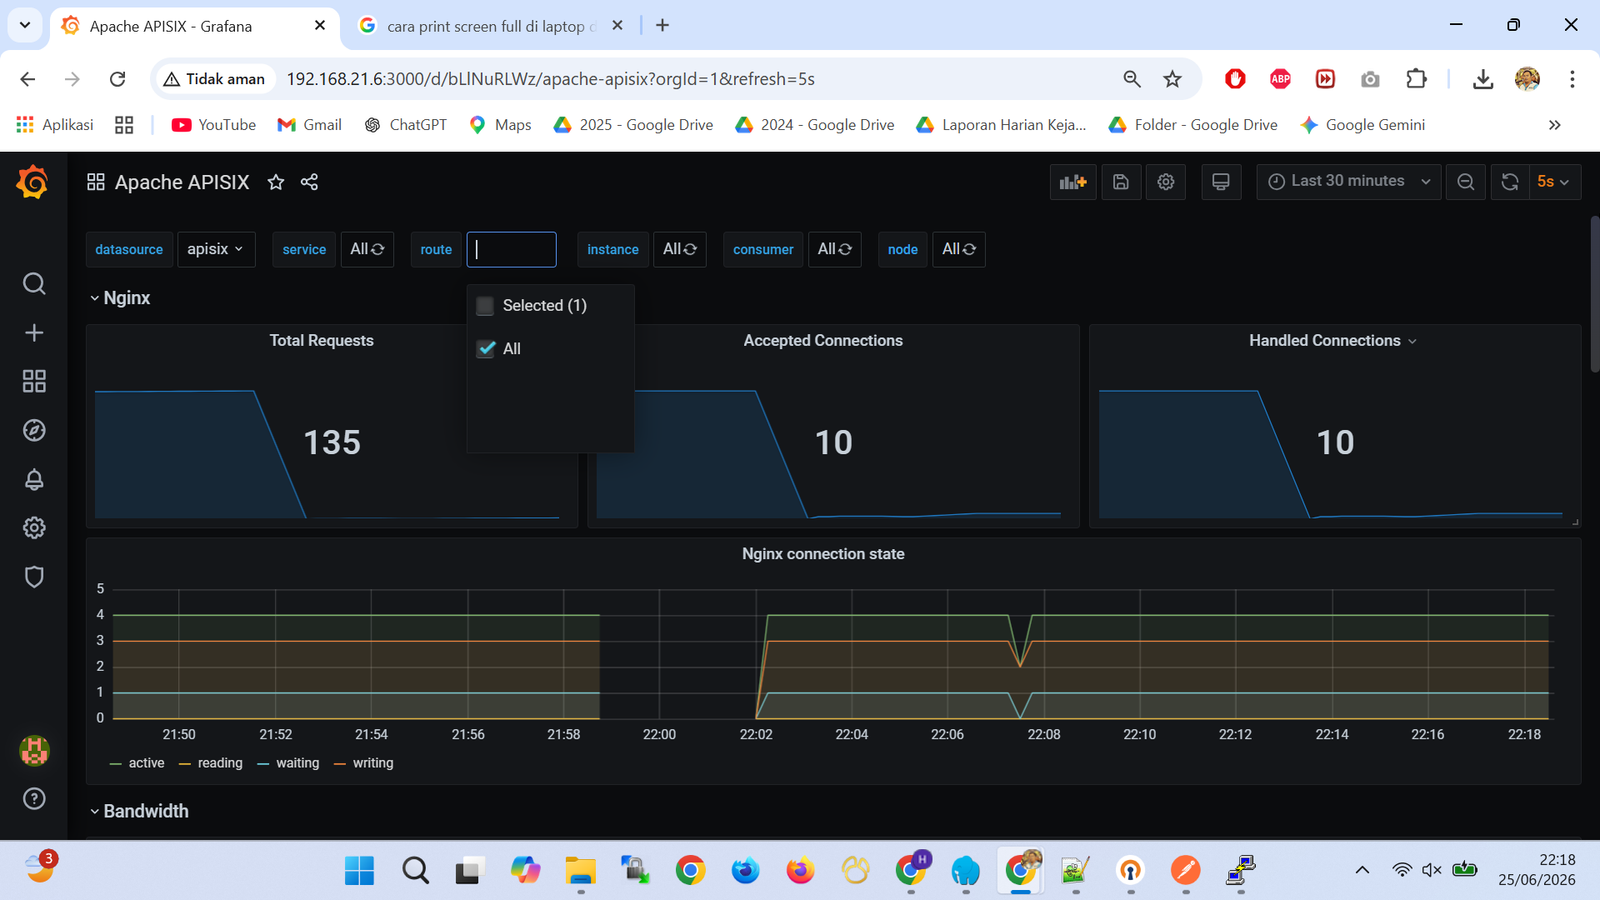Open dashboard settings gear
This screenshot has height=900, width=1600.
coord(1166,182)
